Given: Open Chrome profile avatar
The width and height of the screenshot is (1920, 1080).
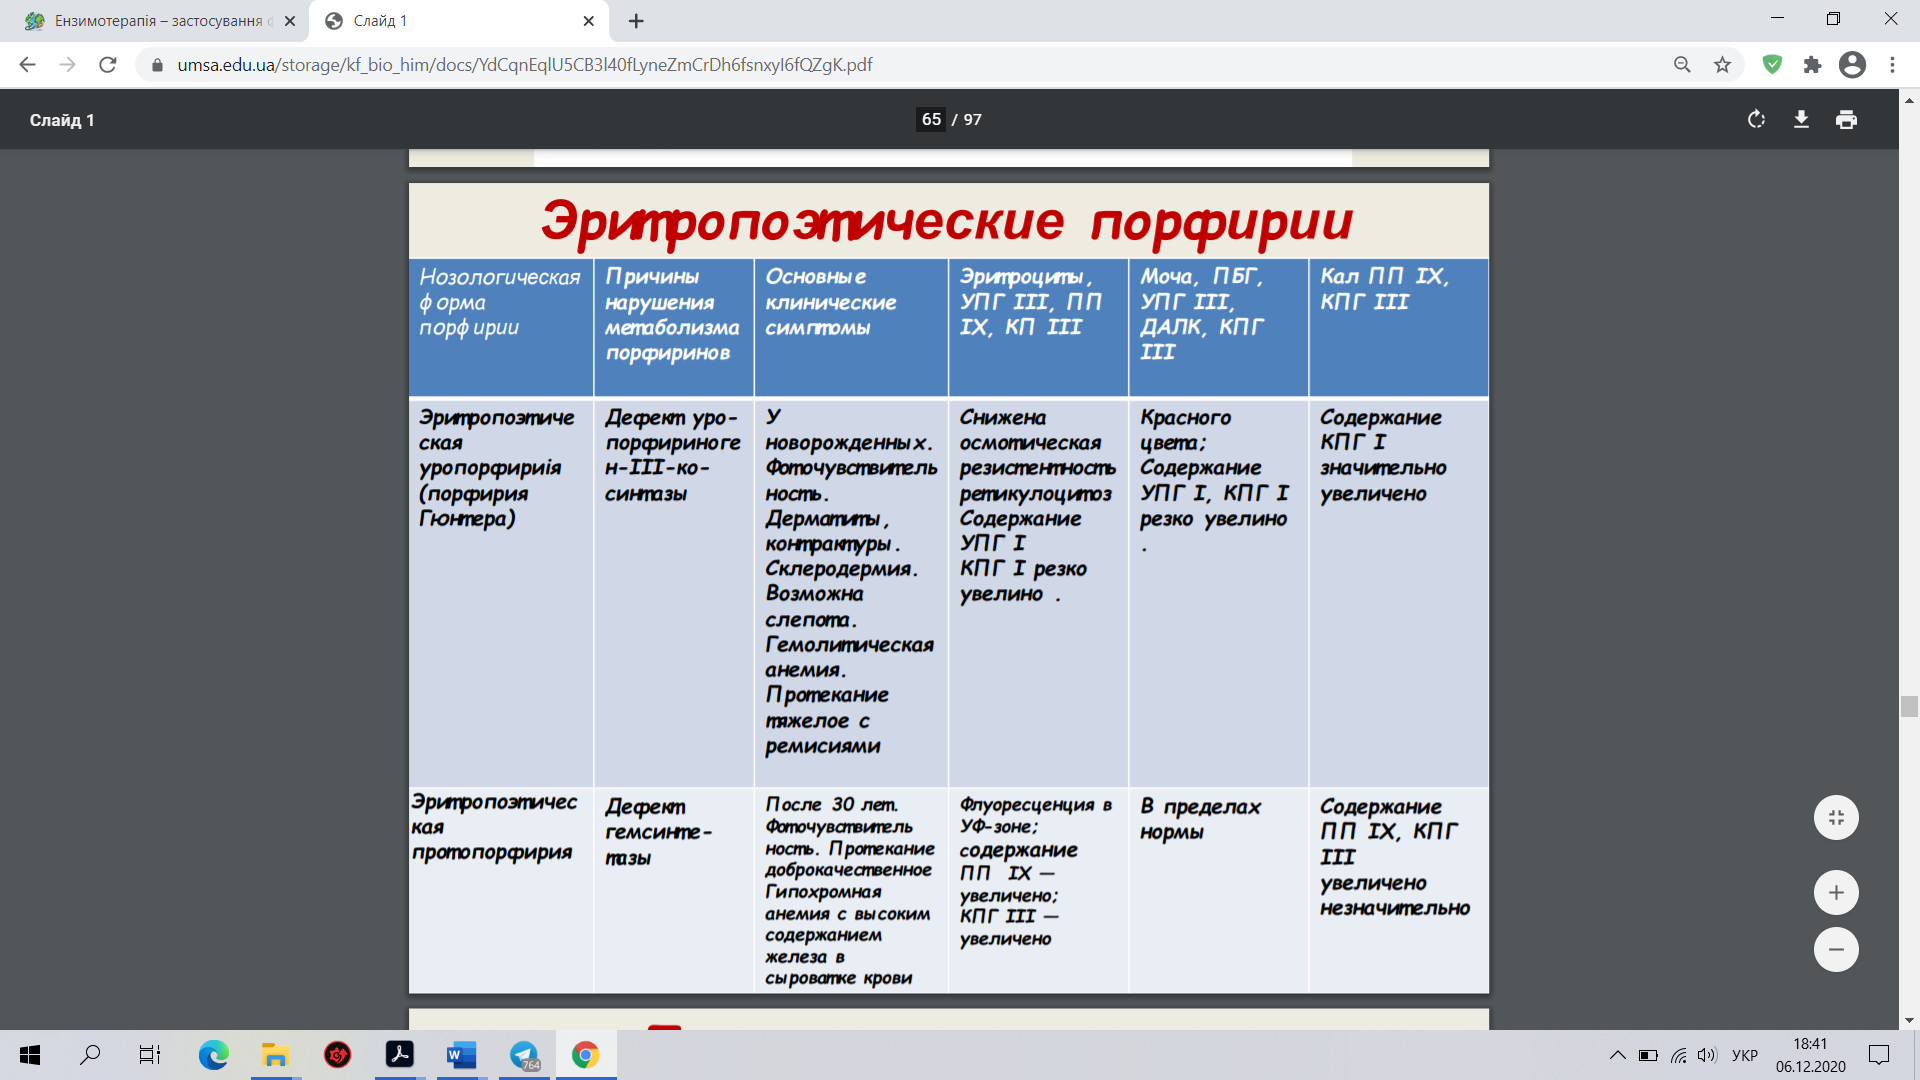Looking at the screenshot, I should [1852, 65].
